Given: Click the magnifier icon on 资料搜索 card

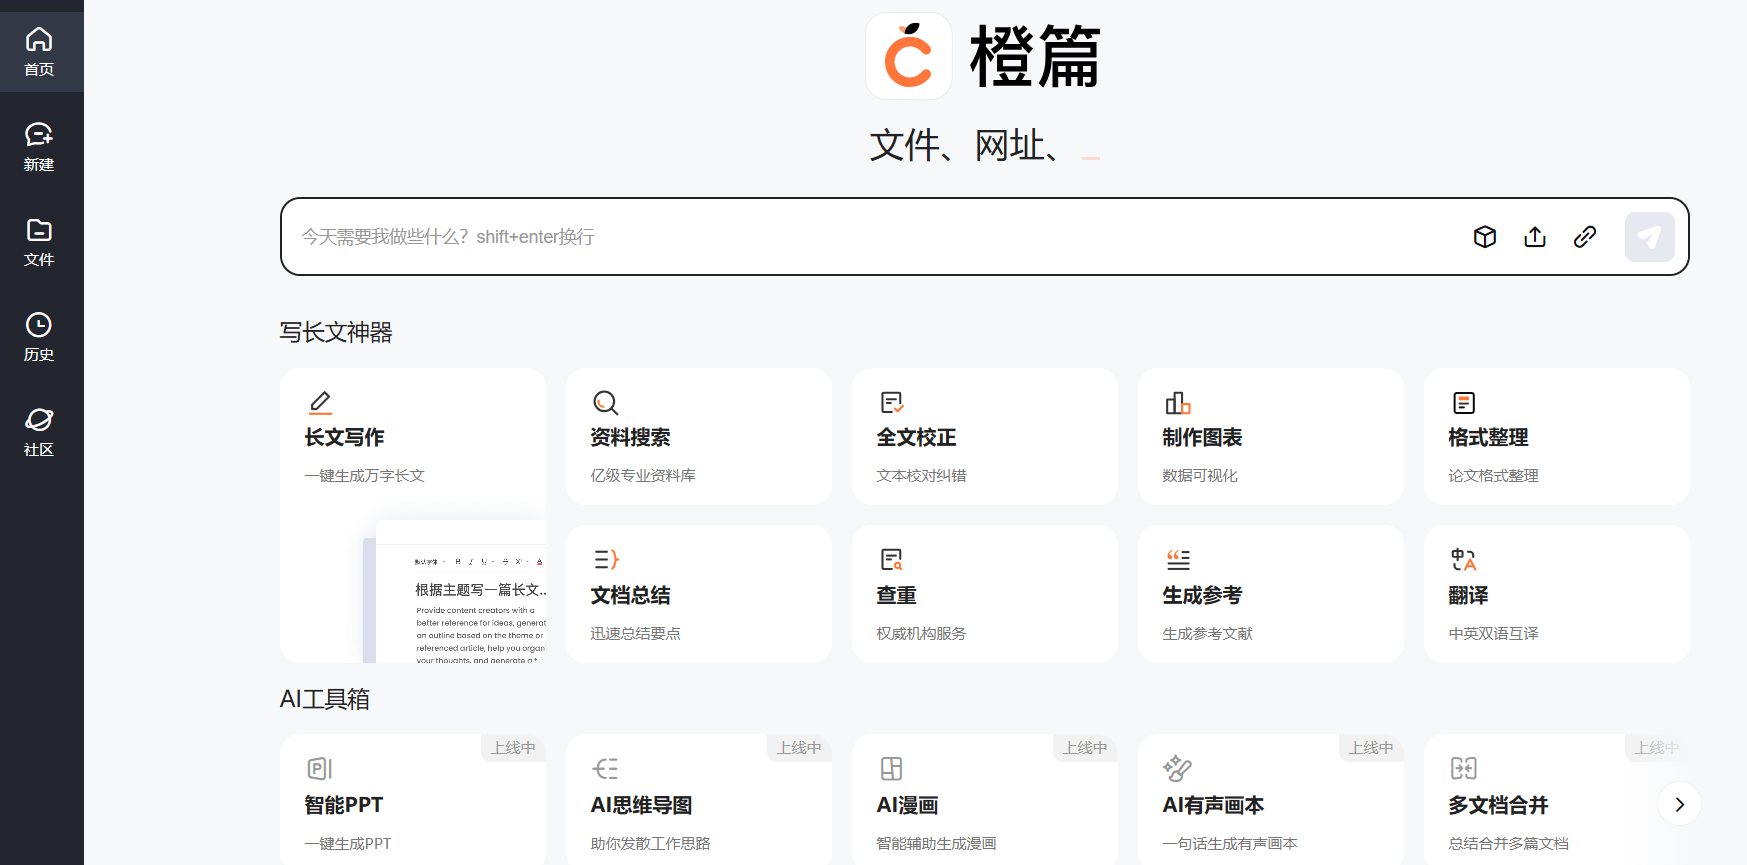Looking at the screenshot, I should point(606,403).
